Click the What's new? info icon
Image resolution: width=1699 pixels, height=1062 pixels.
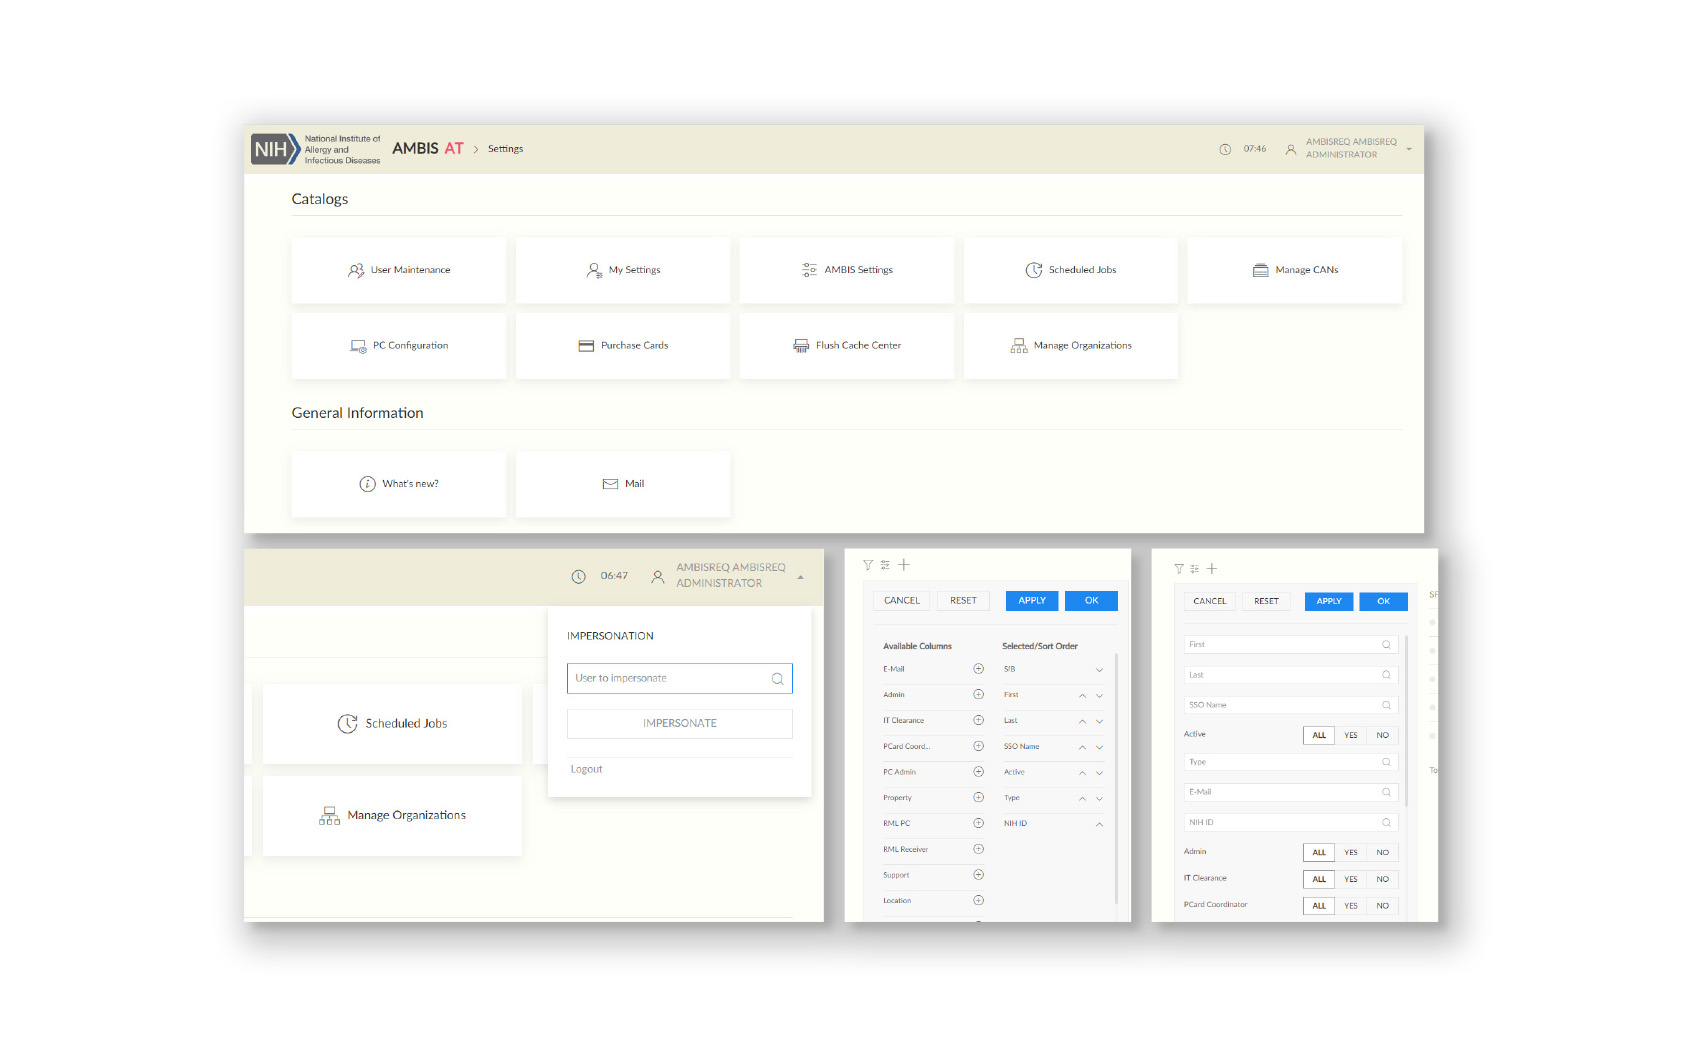coord(367,484)
